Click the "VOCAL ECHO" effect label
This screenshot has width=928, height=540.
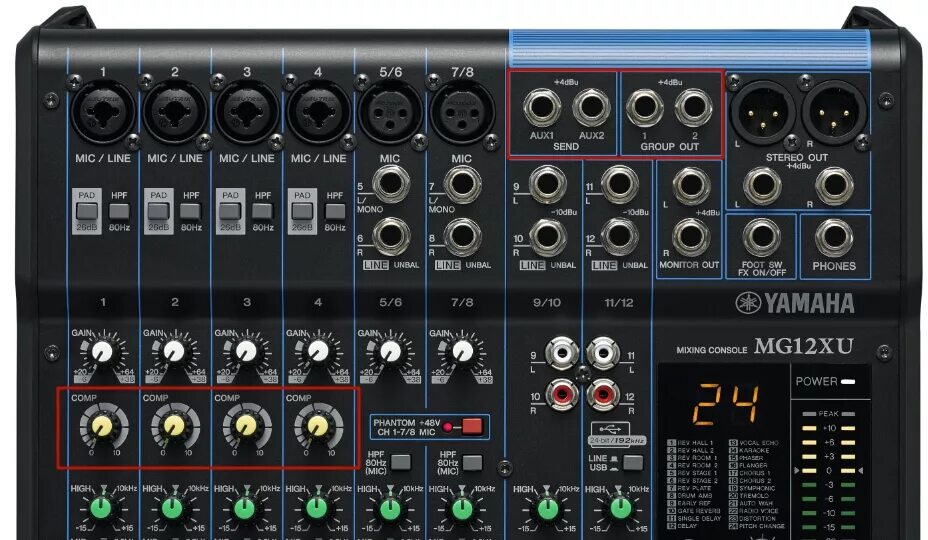(758, 443)
